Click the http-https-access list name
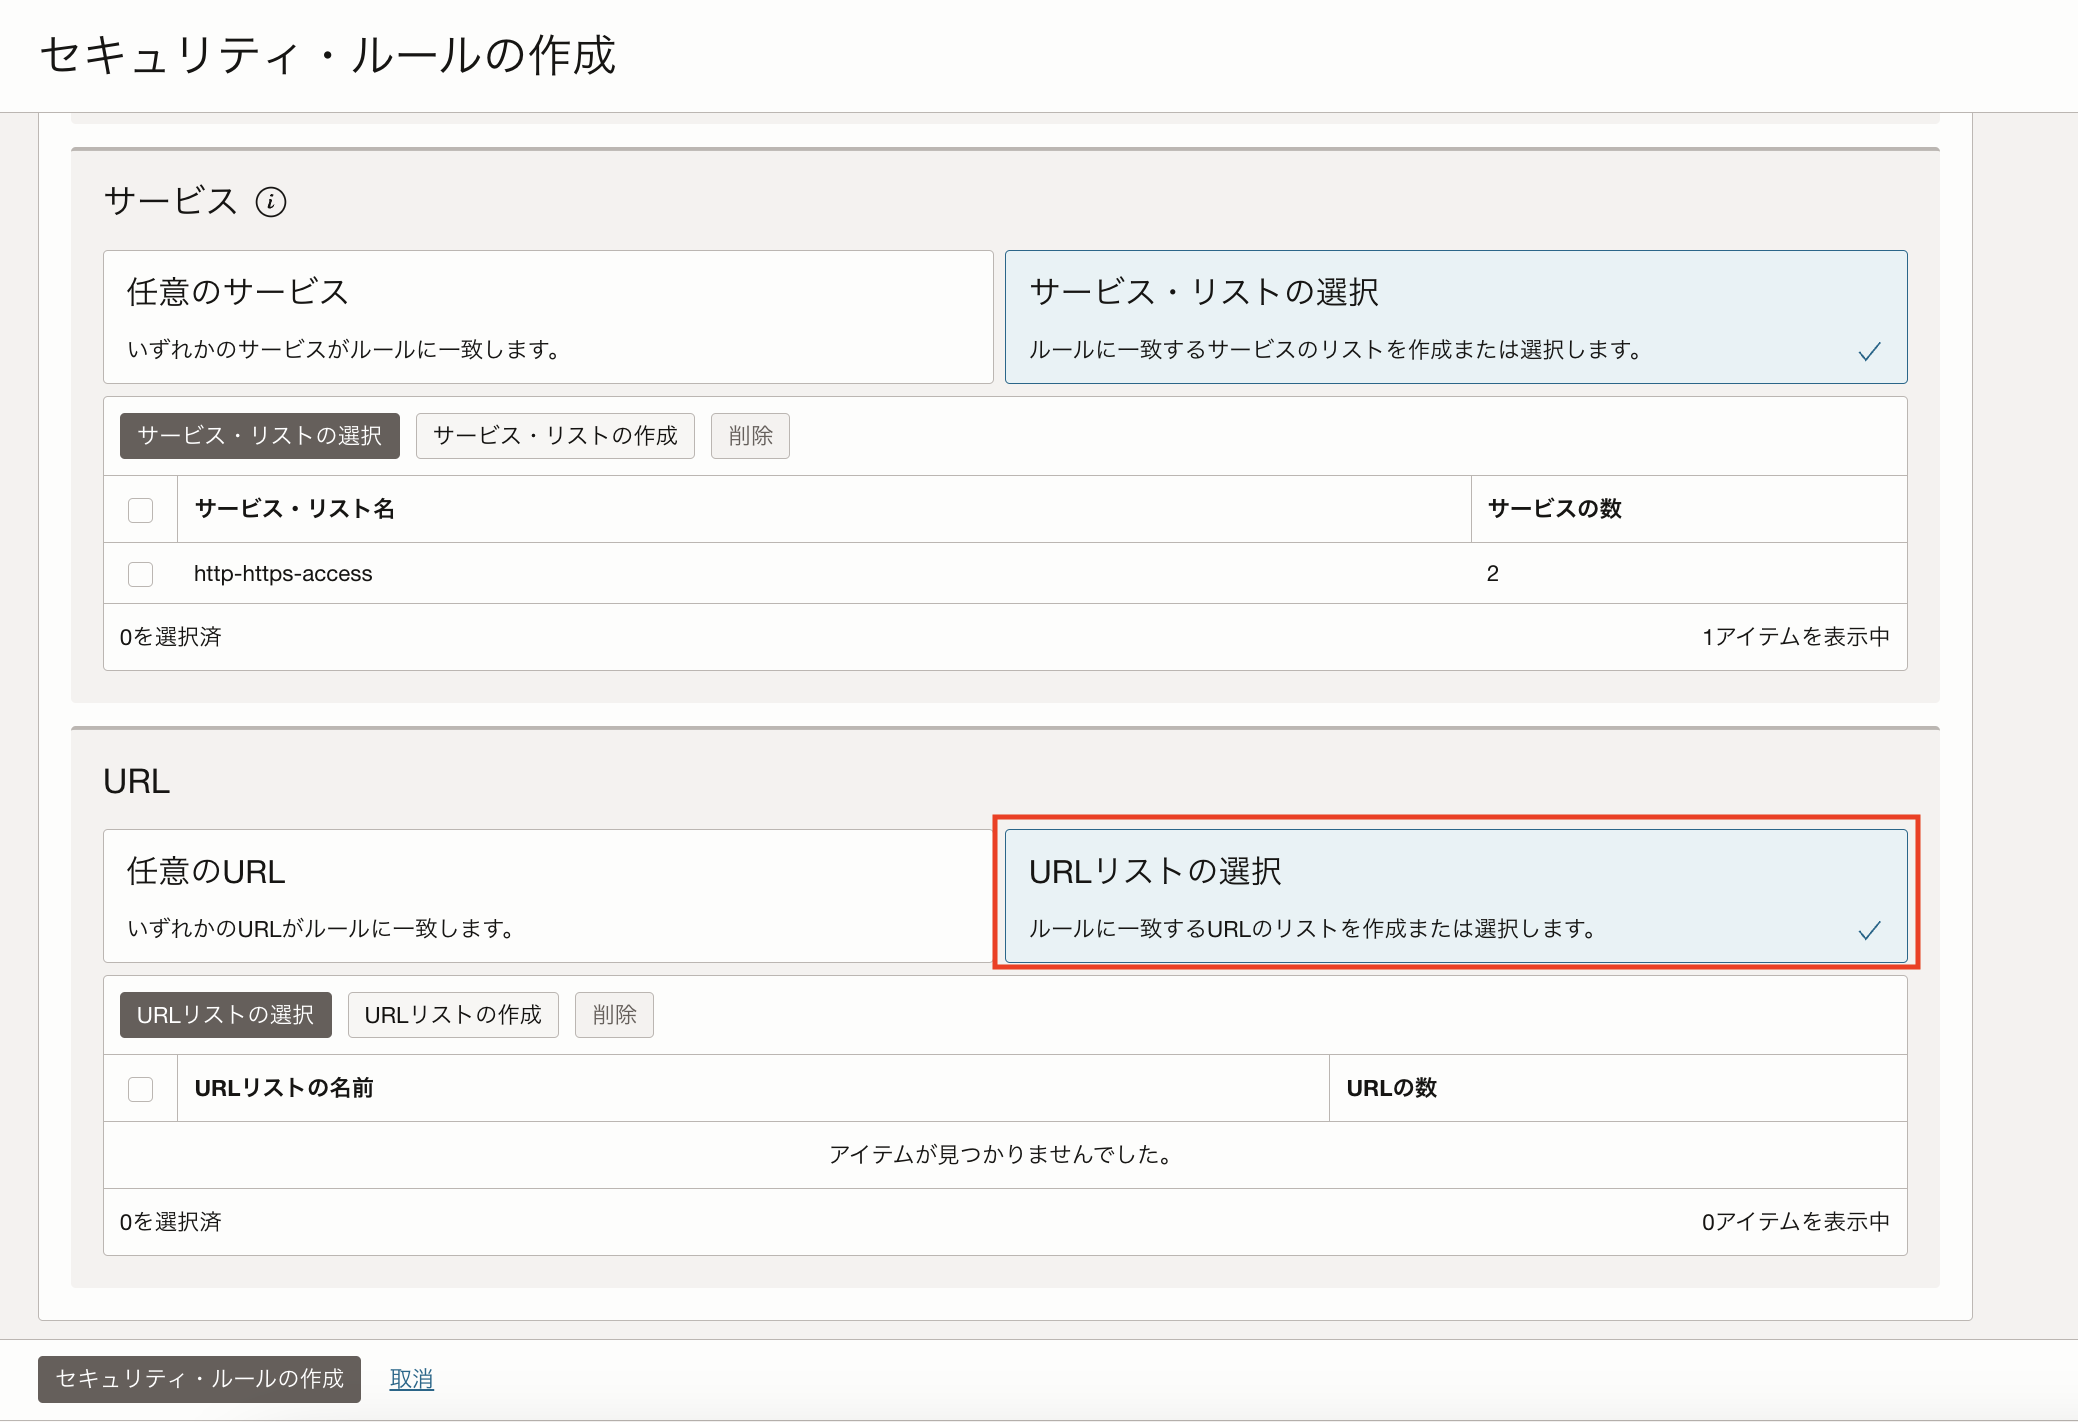The width and height of the screenshot is (2078, 1422). [283, 574]
